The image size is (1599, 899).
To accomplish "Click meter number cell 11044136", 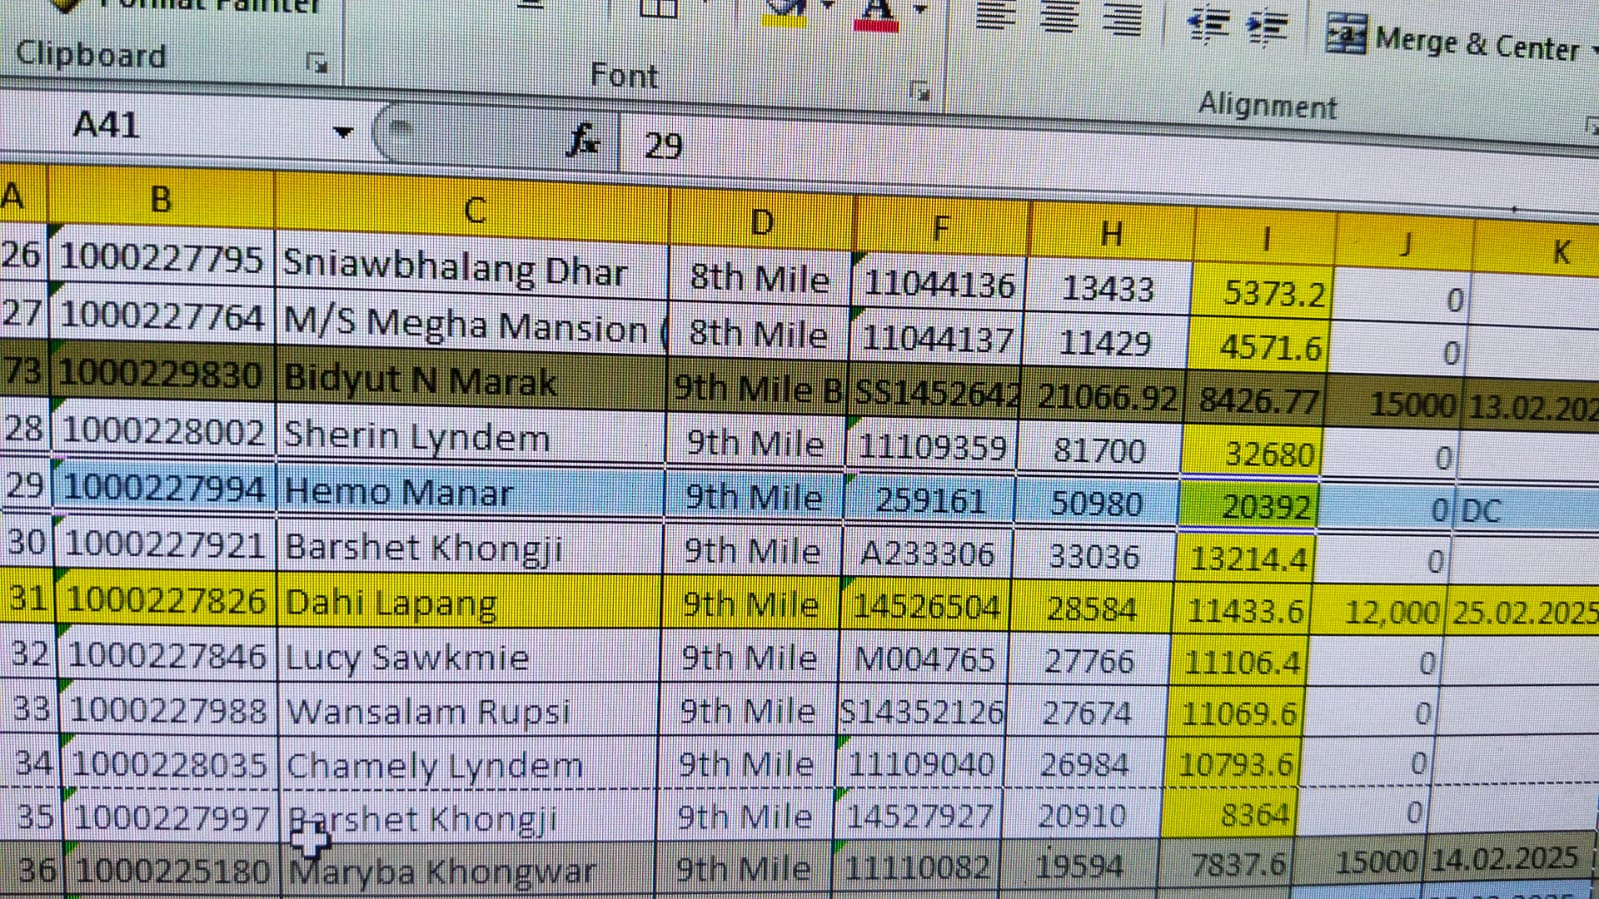I will (x=939, y=285).
